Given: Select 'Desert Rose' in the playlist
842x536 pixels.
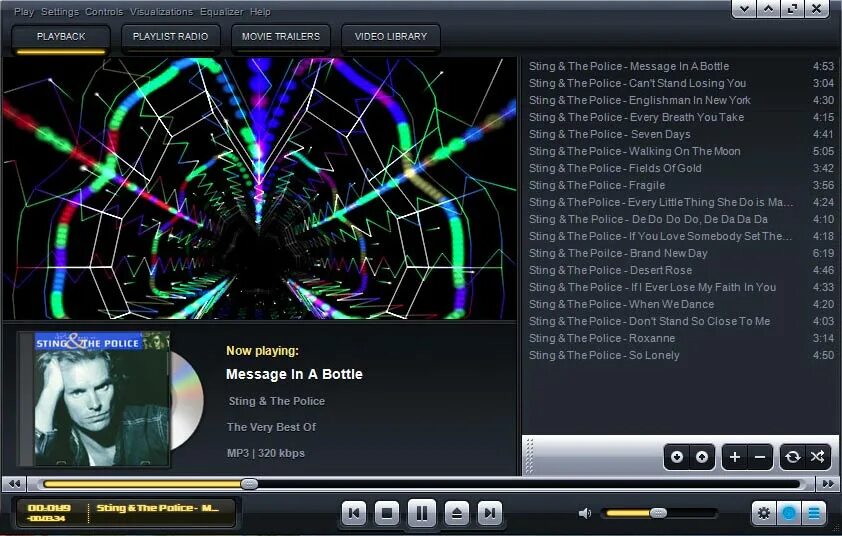Looking at the screenshot, I should 681,270.
